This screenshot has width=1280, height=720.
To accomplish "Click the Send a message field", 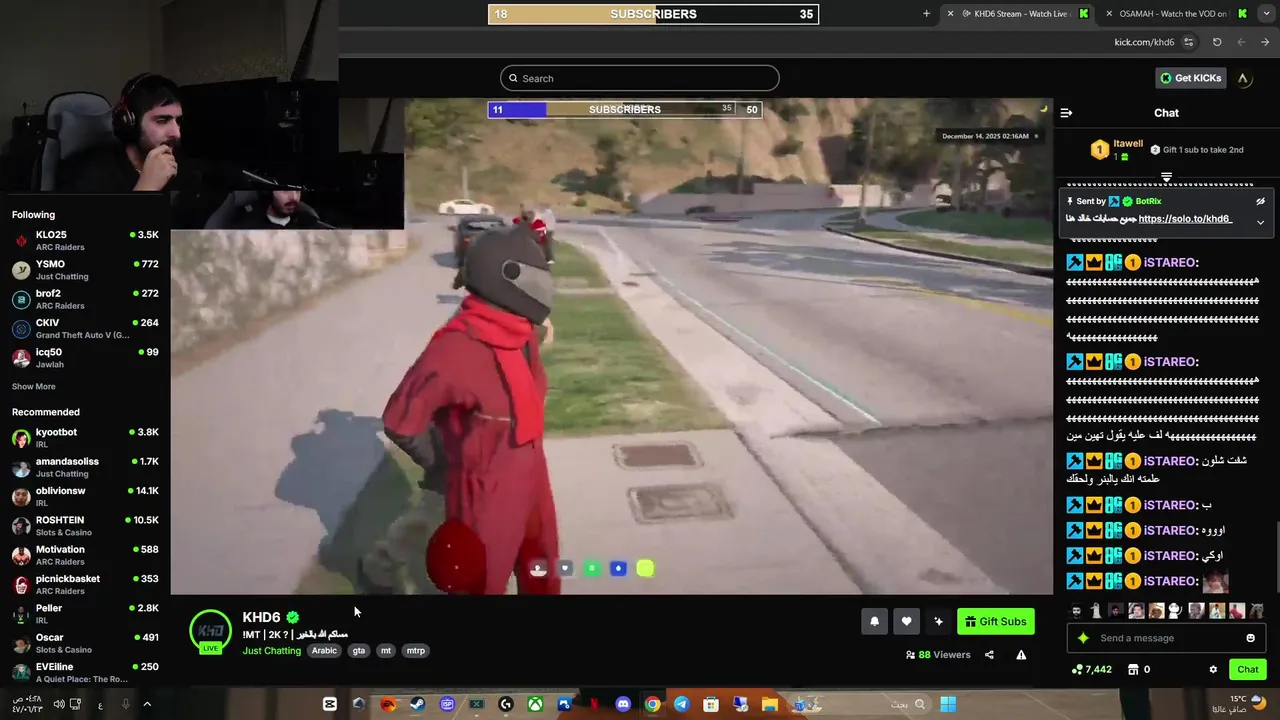I will click(x=1165, y=638).
